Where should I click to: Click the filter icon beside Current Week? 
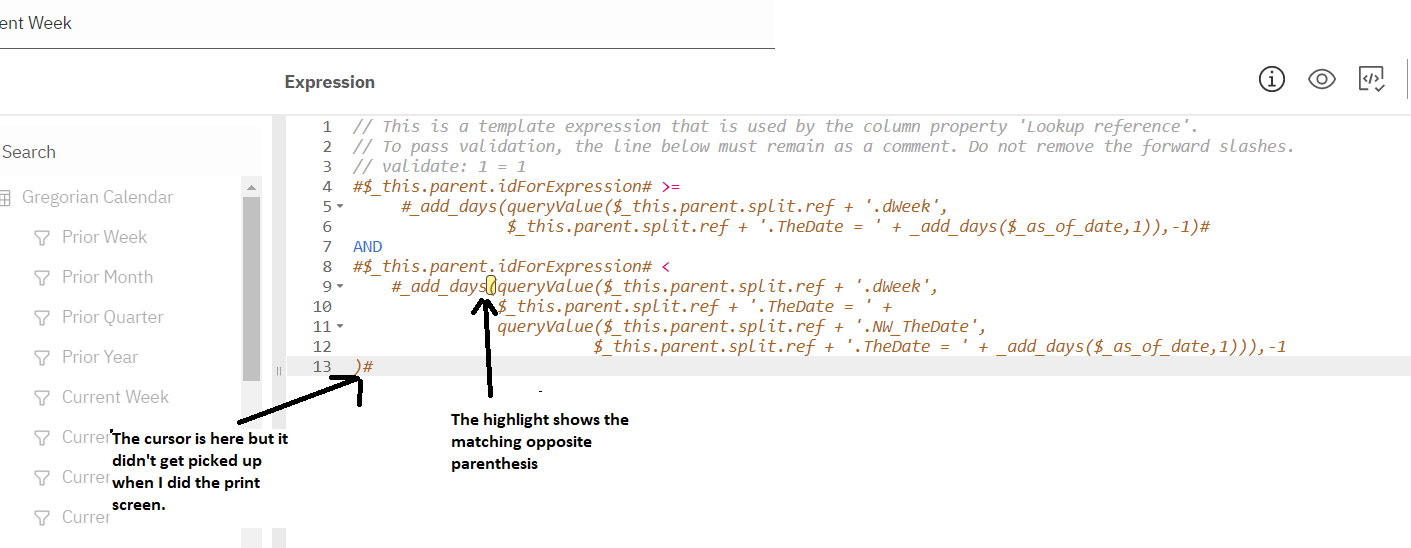[41, 397]
